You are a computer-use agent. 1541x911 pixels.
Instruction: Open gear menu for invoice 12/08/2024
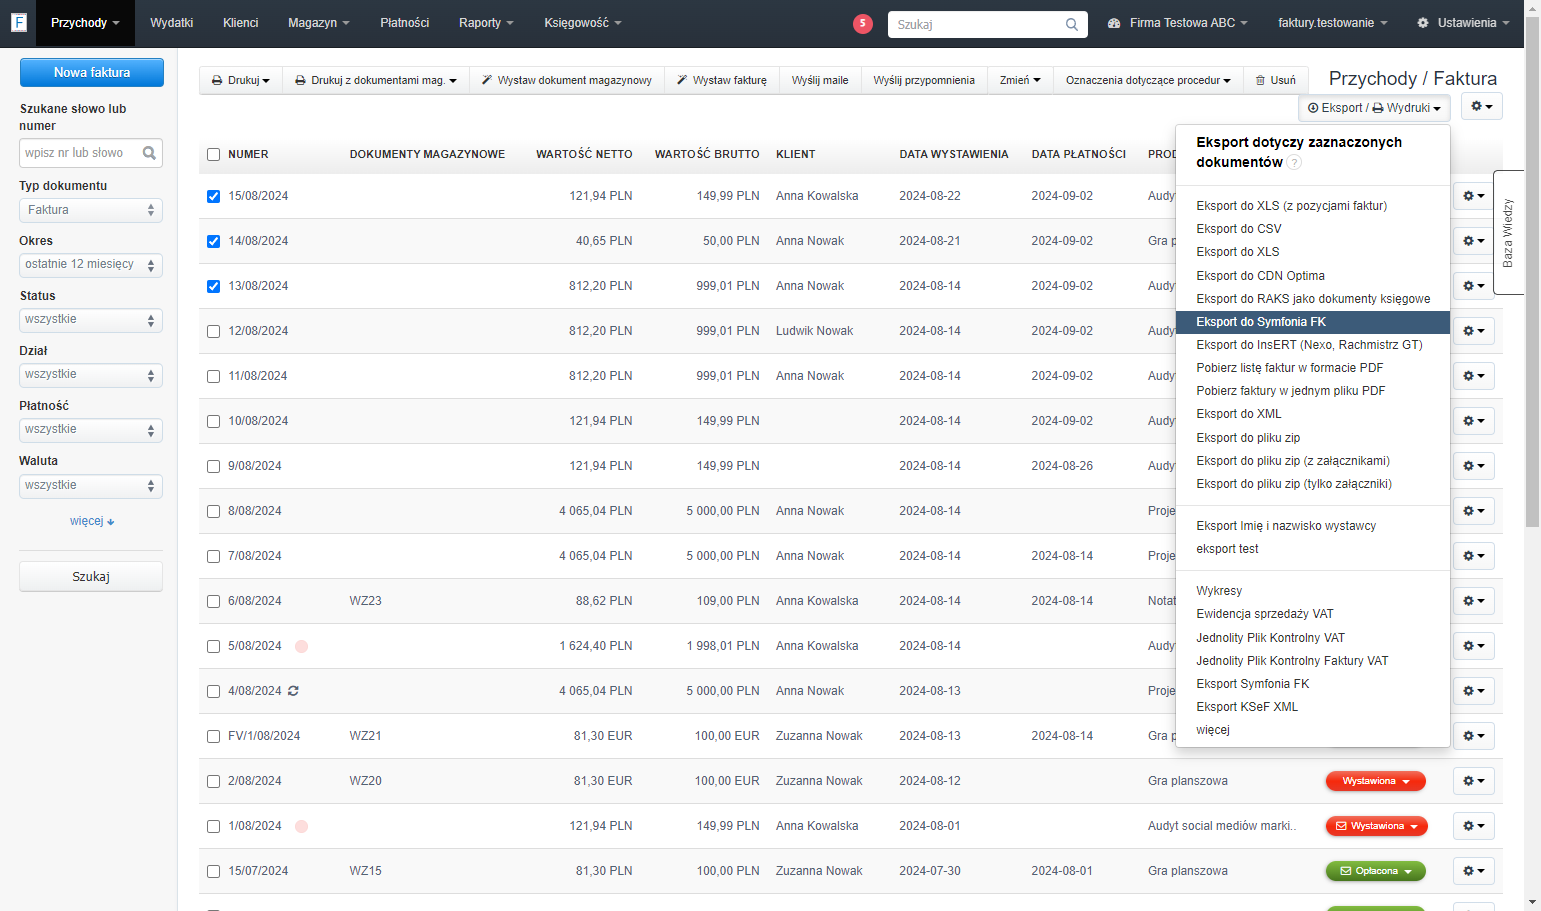(1474, 331)
